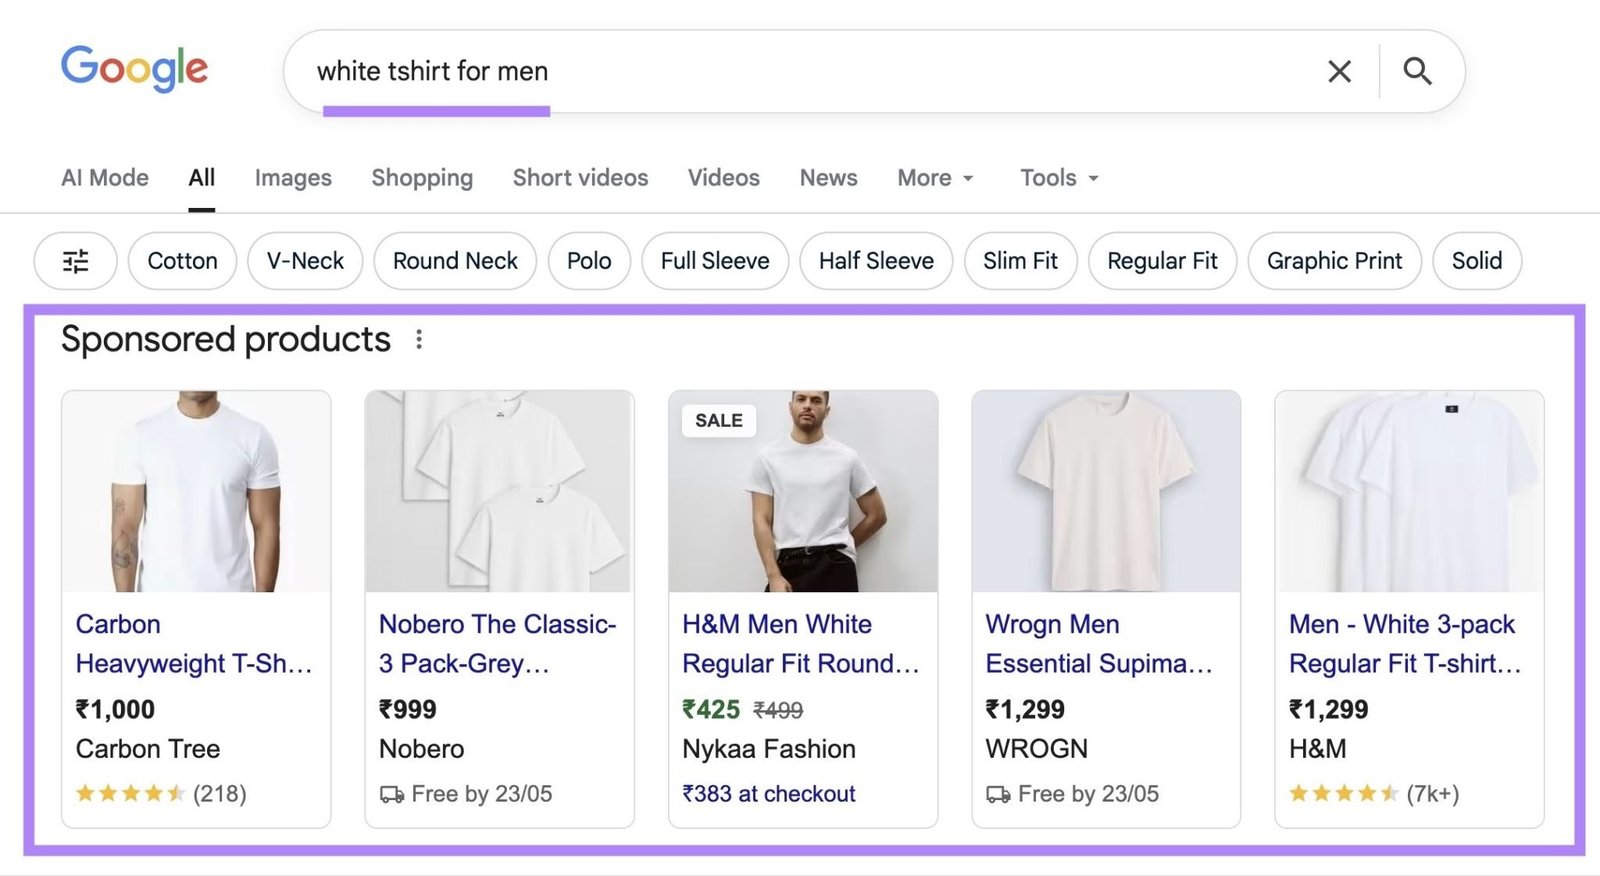Toggle the Polo filter chip

[x=589, y=261]
